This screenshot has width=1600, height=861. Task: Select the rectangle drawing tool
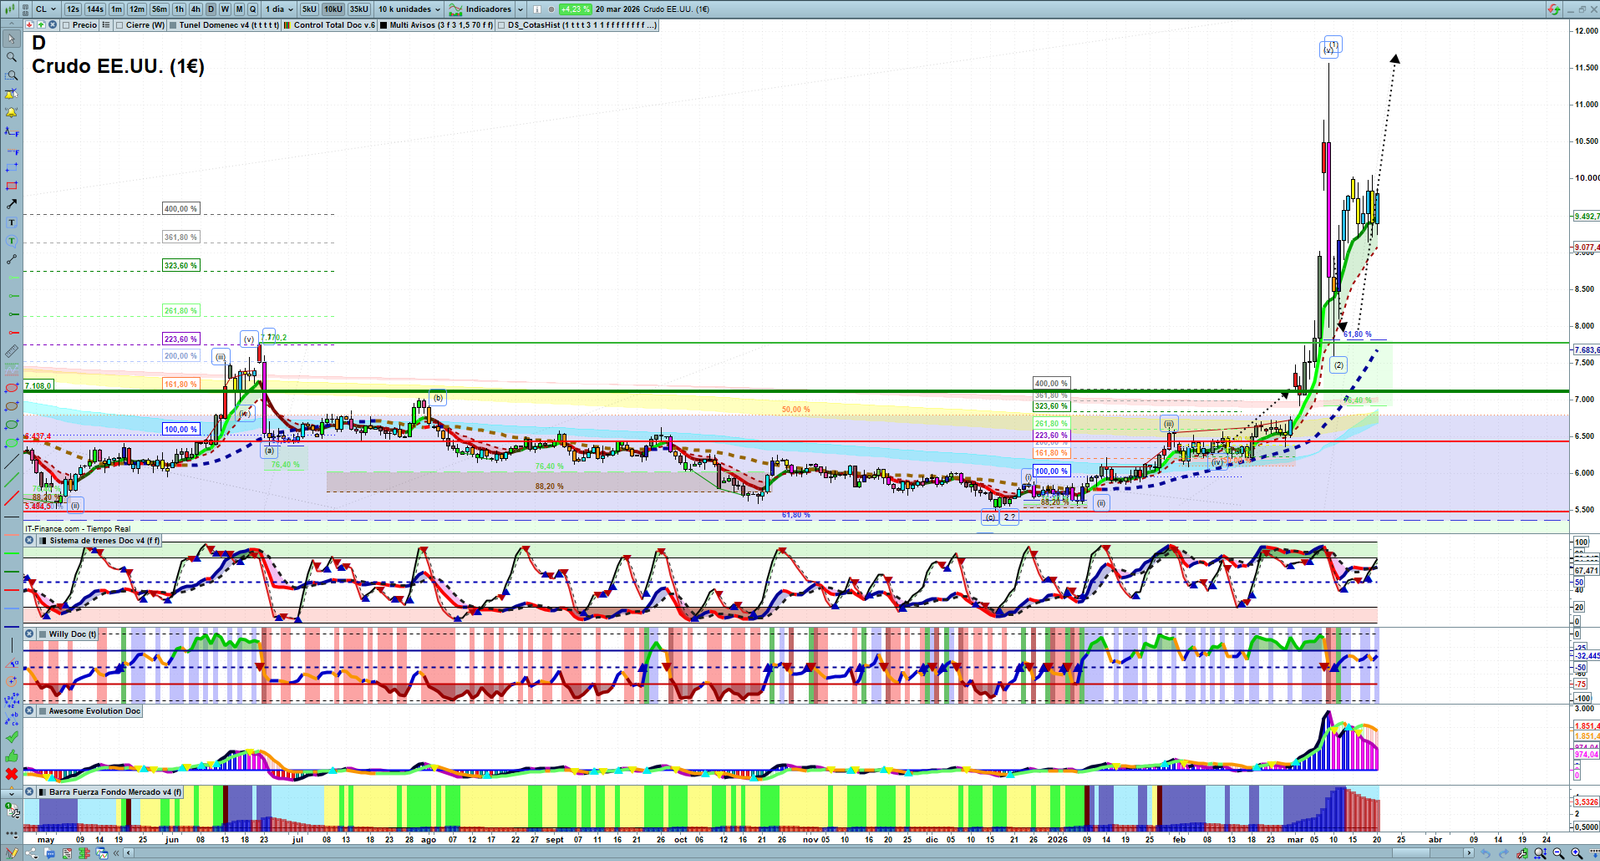pyautogui.click(x=11, y=186)
